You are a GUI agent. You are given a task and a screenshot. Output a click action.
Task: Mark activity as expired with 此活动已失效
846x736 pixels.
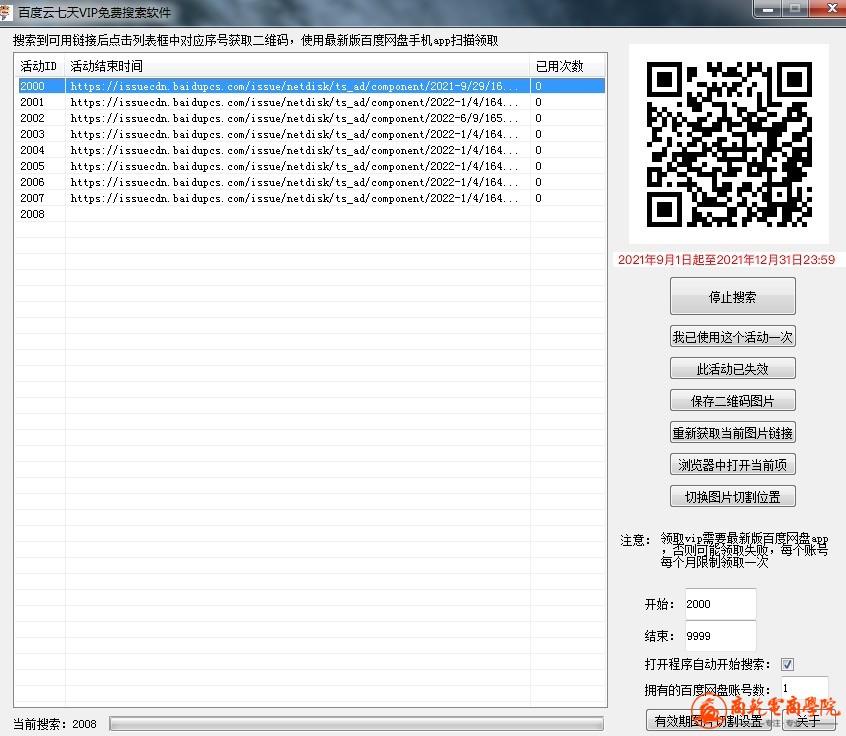(732, 369)
